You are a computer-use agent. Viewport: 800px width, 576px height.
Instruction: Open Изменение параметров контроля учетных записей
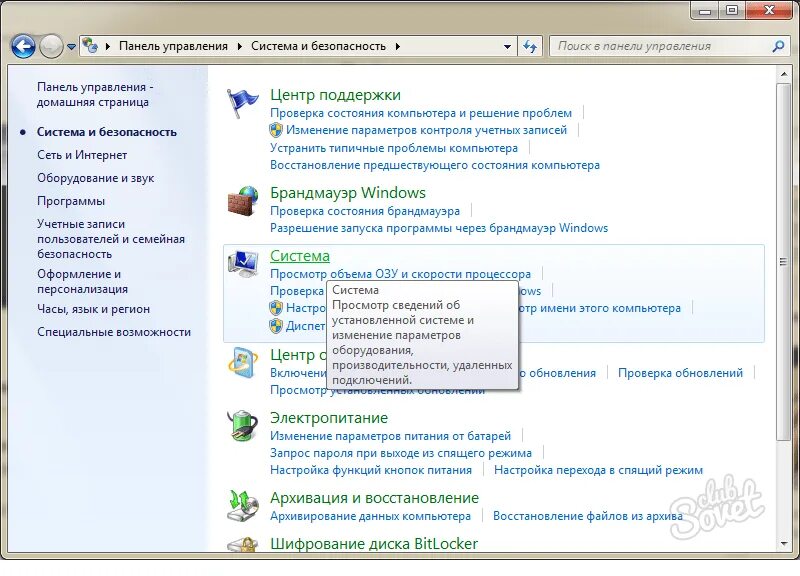coord(426,130)
